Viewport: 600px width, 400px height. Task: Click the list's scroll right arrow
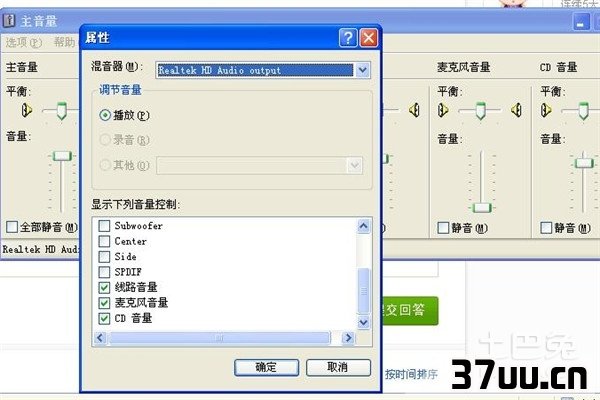click(348, 338)
